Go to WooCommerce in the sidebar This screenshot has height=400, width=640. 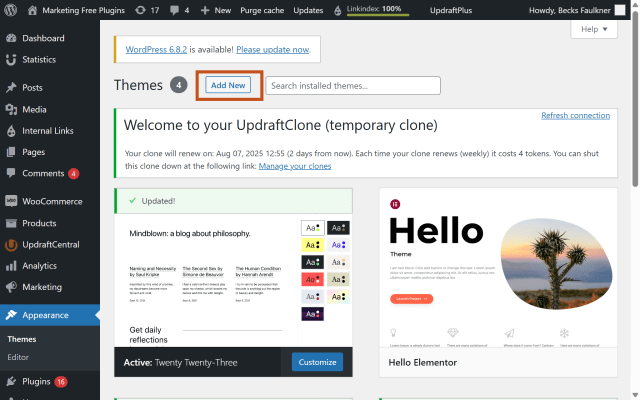pos(52,201)
